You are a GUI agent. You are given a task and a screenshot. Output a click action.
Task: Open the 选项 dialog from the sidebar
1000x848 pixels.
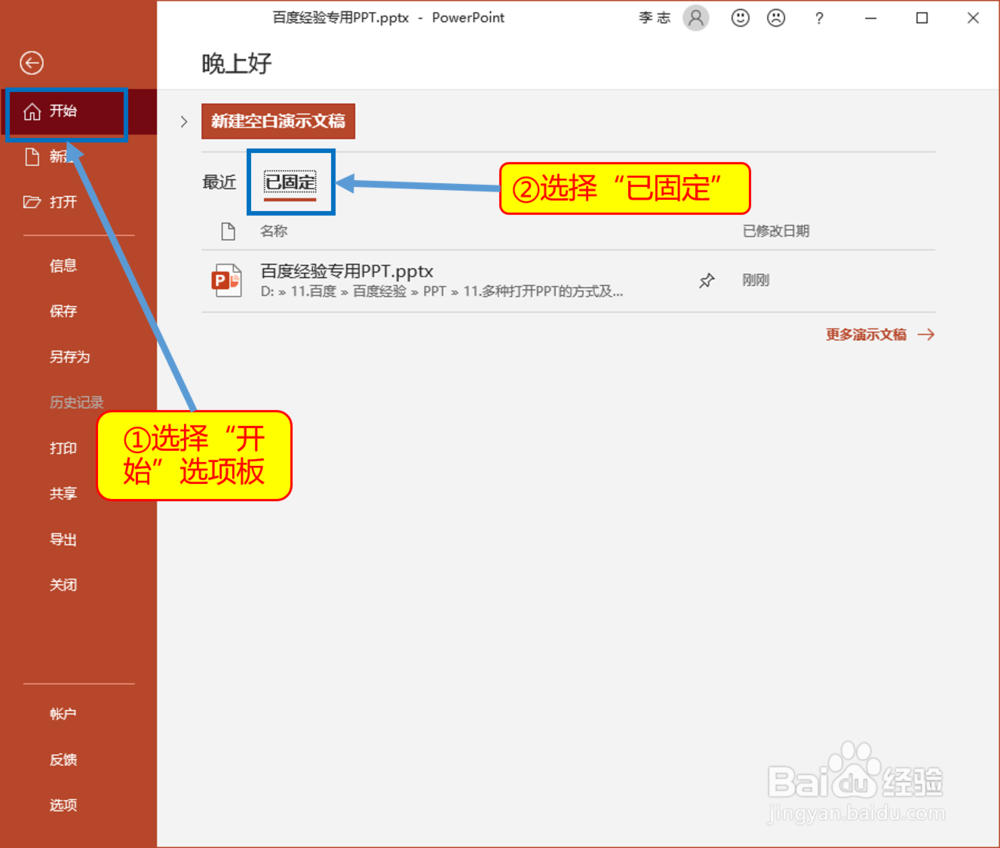(63, 805)
